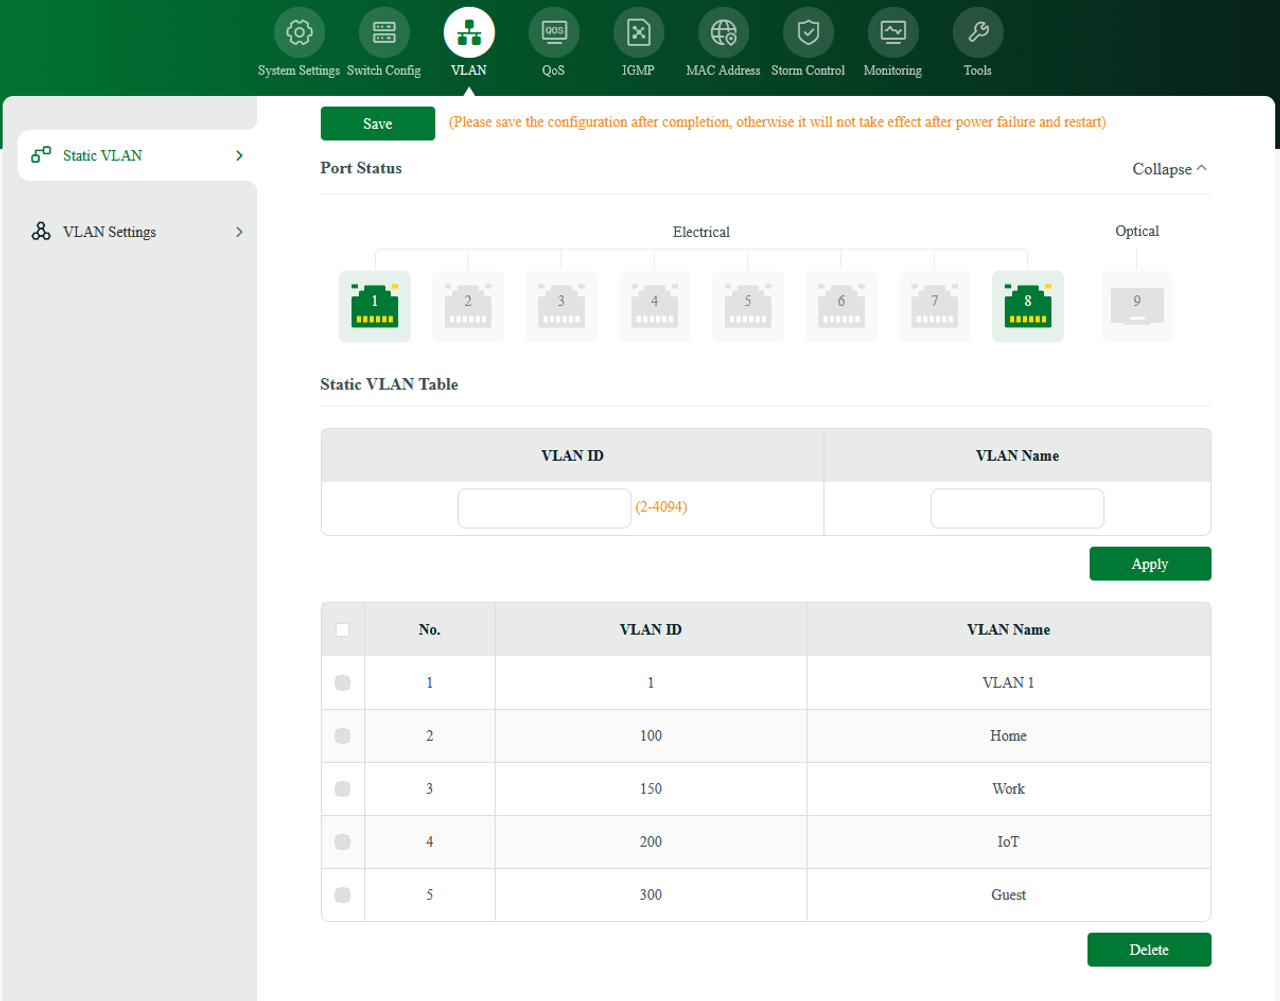Select the MAC Address icon
Image resolution: width=1280 pixels, height=1001 pixels.
click(x=722, y=31)
